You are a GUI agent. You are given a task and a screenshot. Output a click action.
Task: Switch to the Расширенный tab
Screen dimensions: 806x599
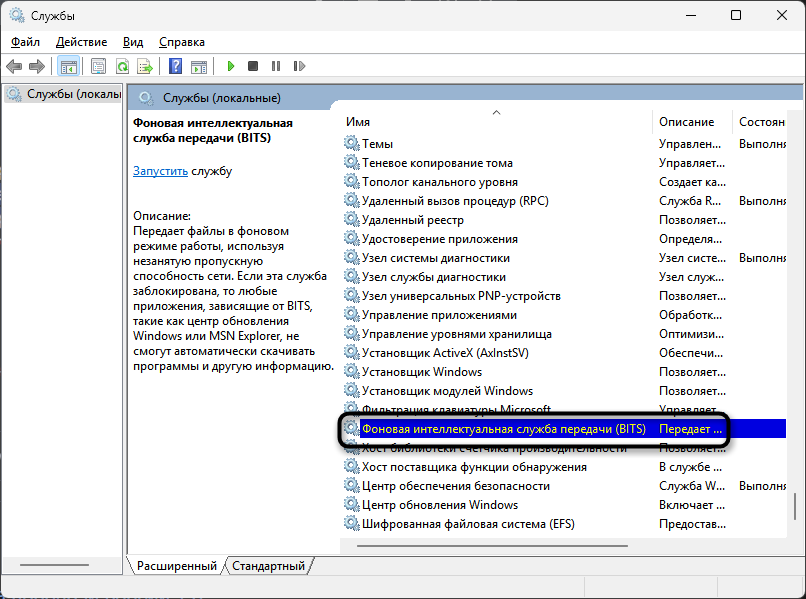[176, 566]
